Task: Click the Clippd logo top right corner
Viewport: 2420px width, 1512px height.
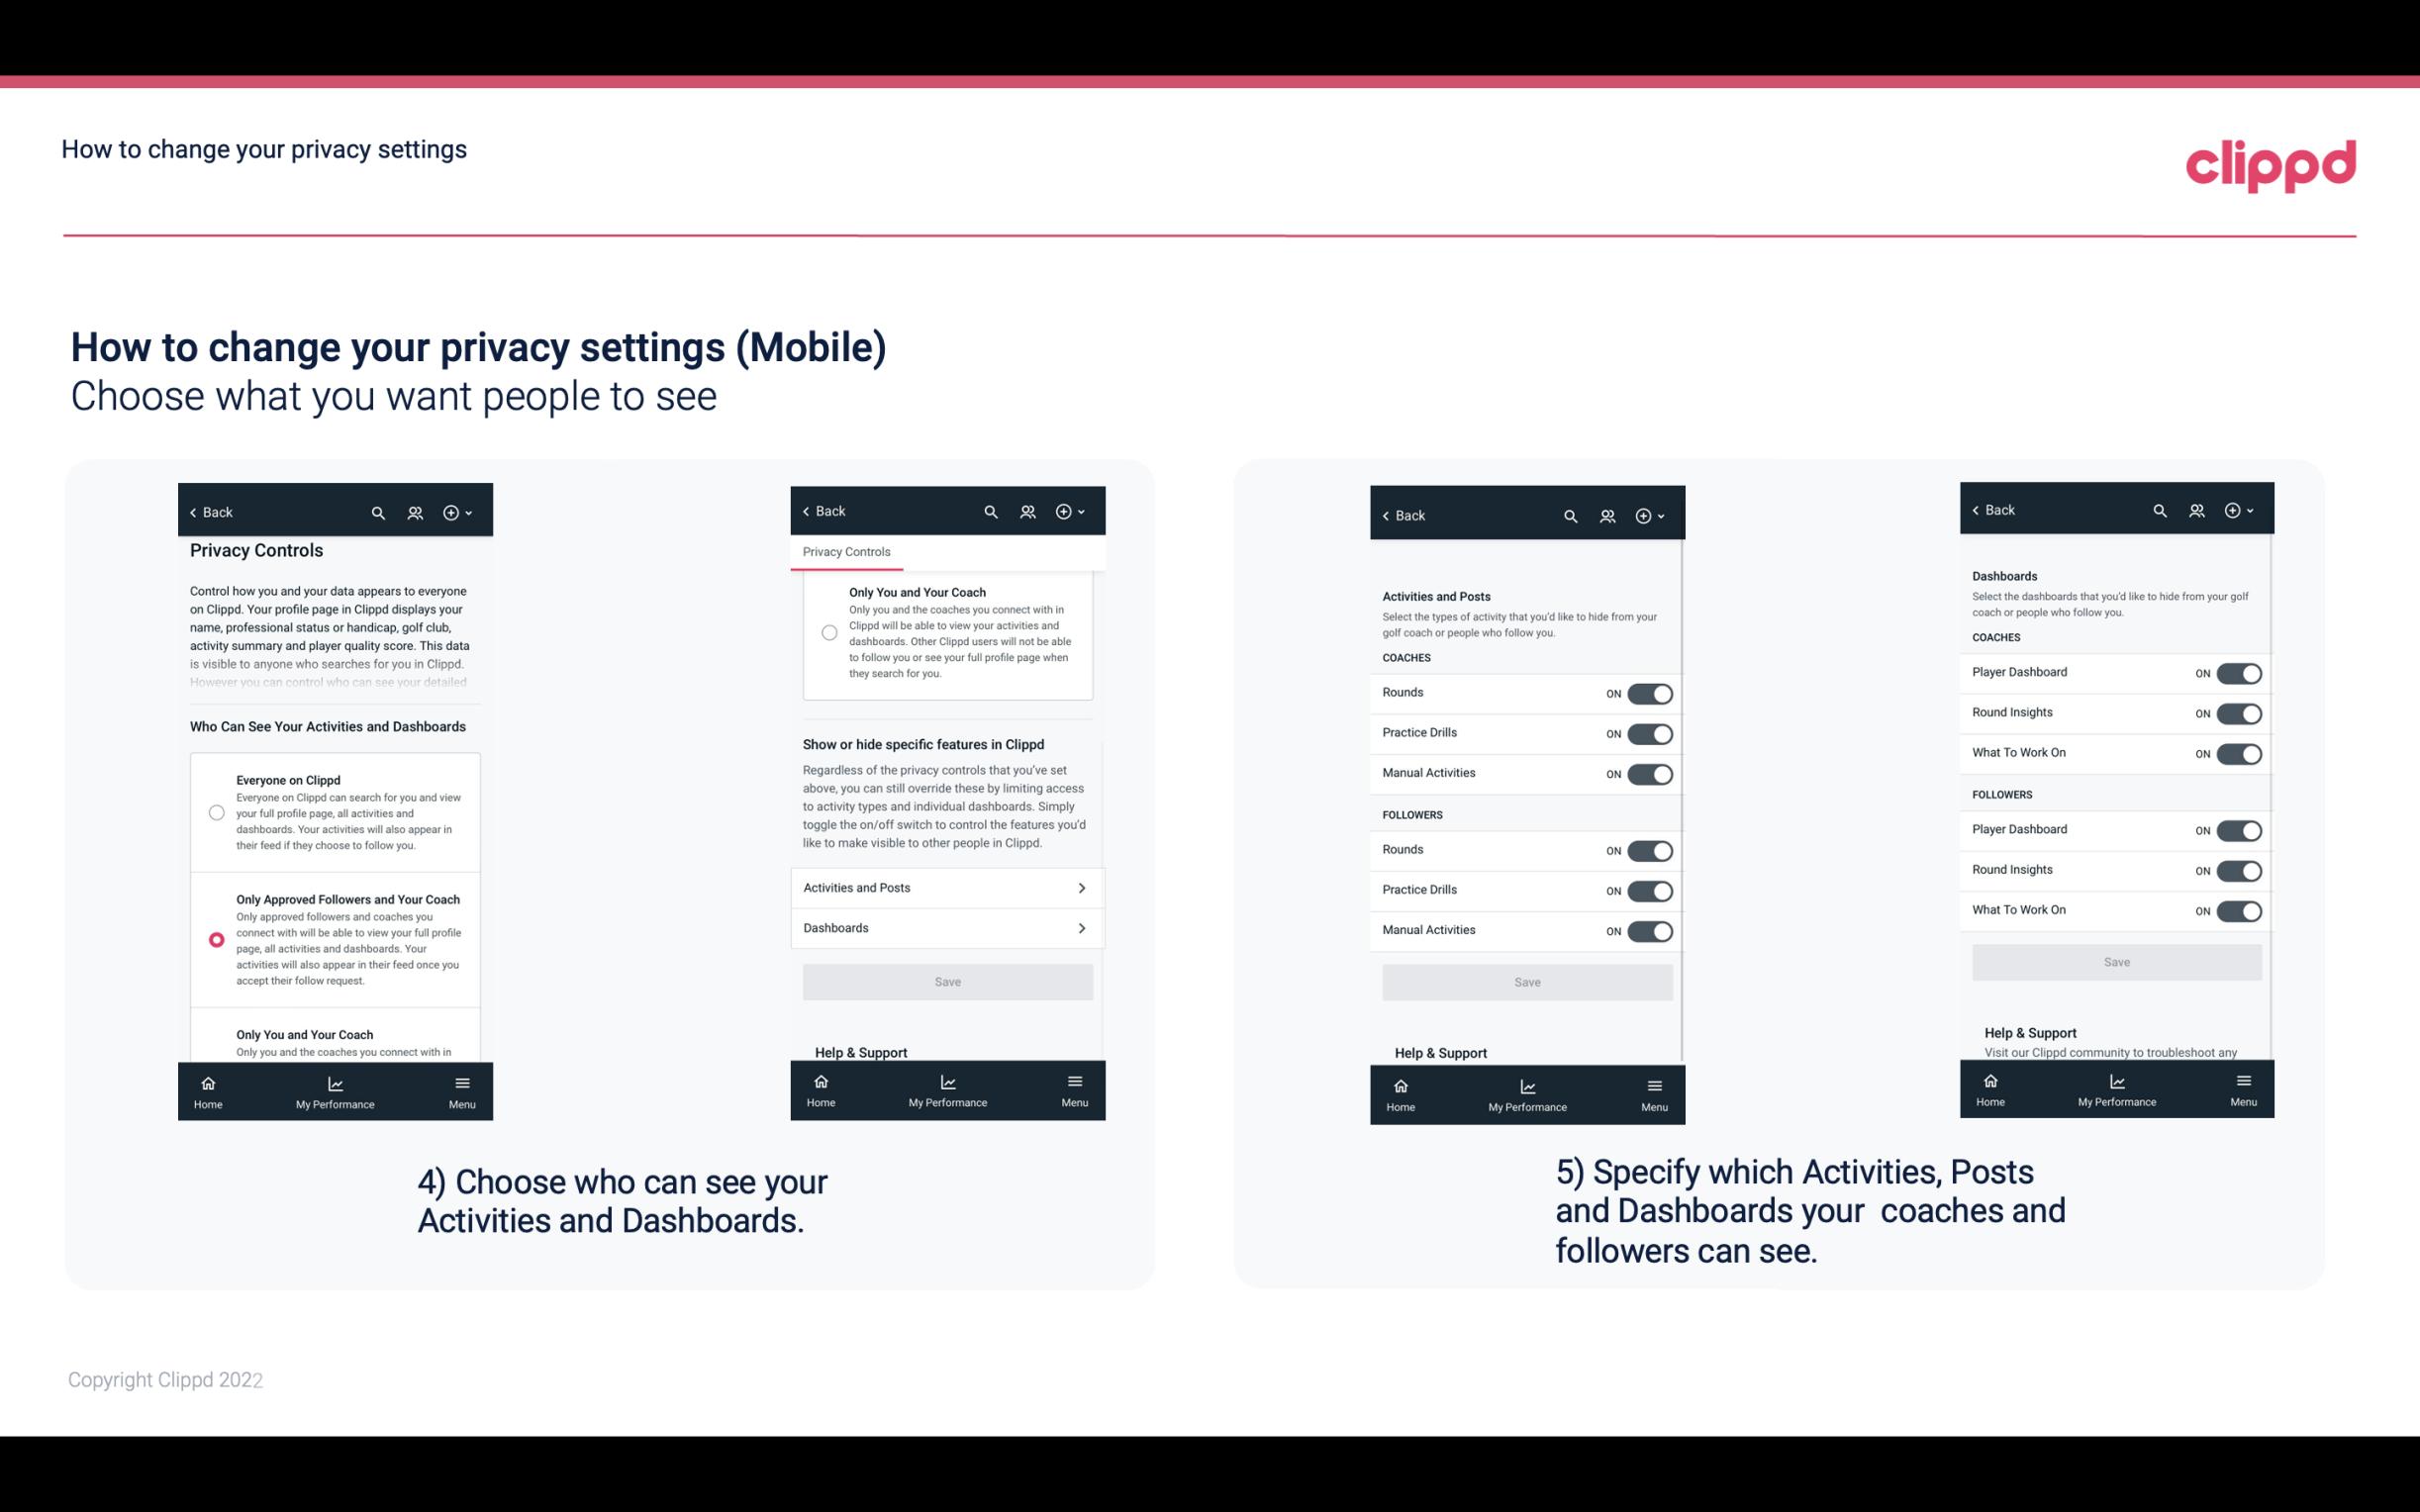Action: tap(2271, 162)
